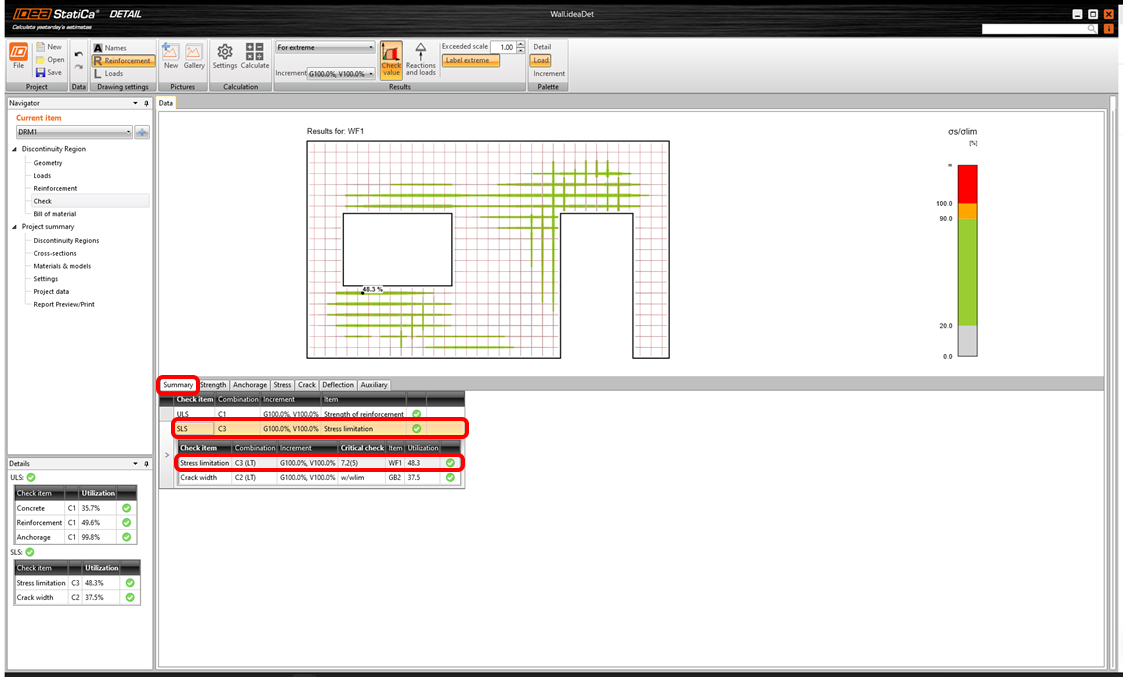Open an existing project file
The width and height of the screenshot is (1123, 677).
pos(49,59)
